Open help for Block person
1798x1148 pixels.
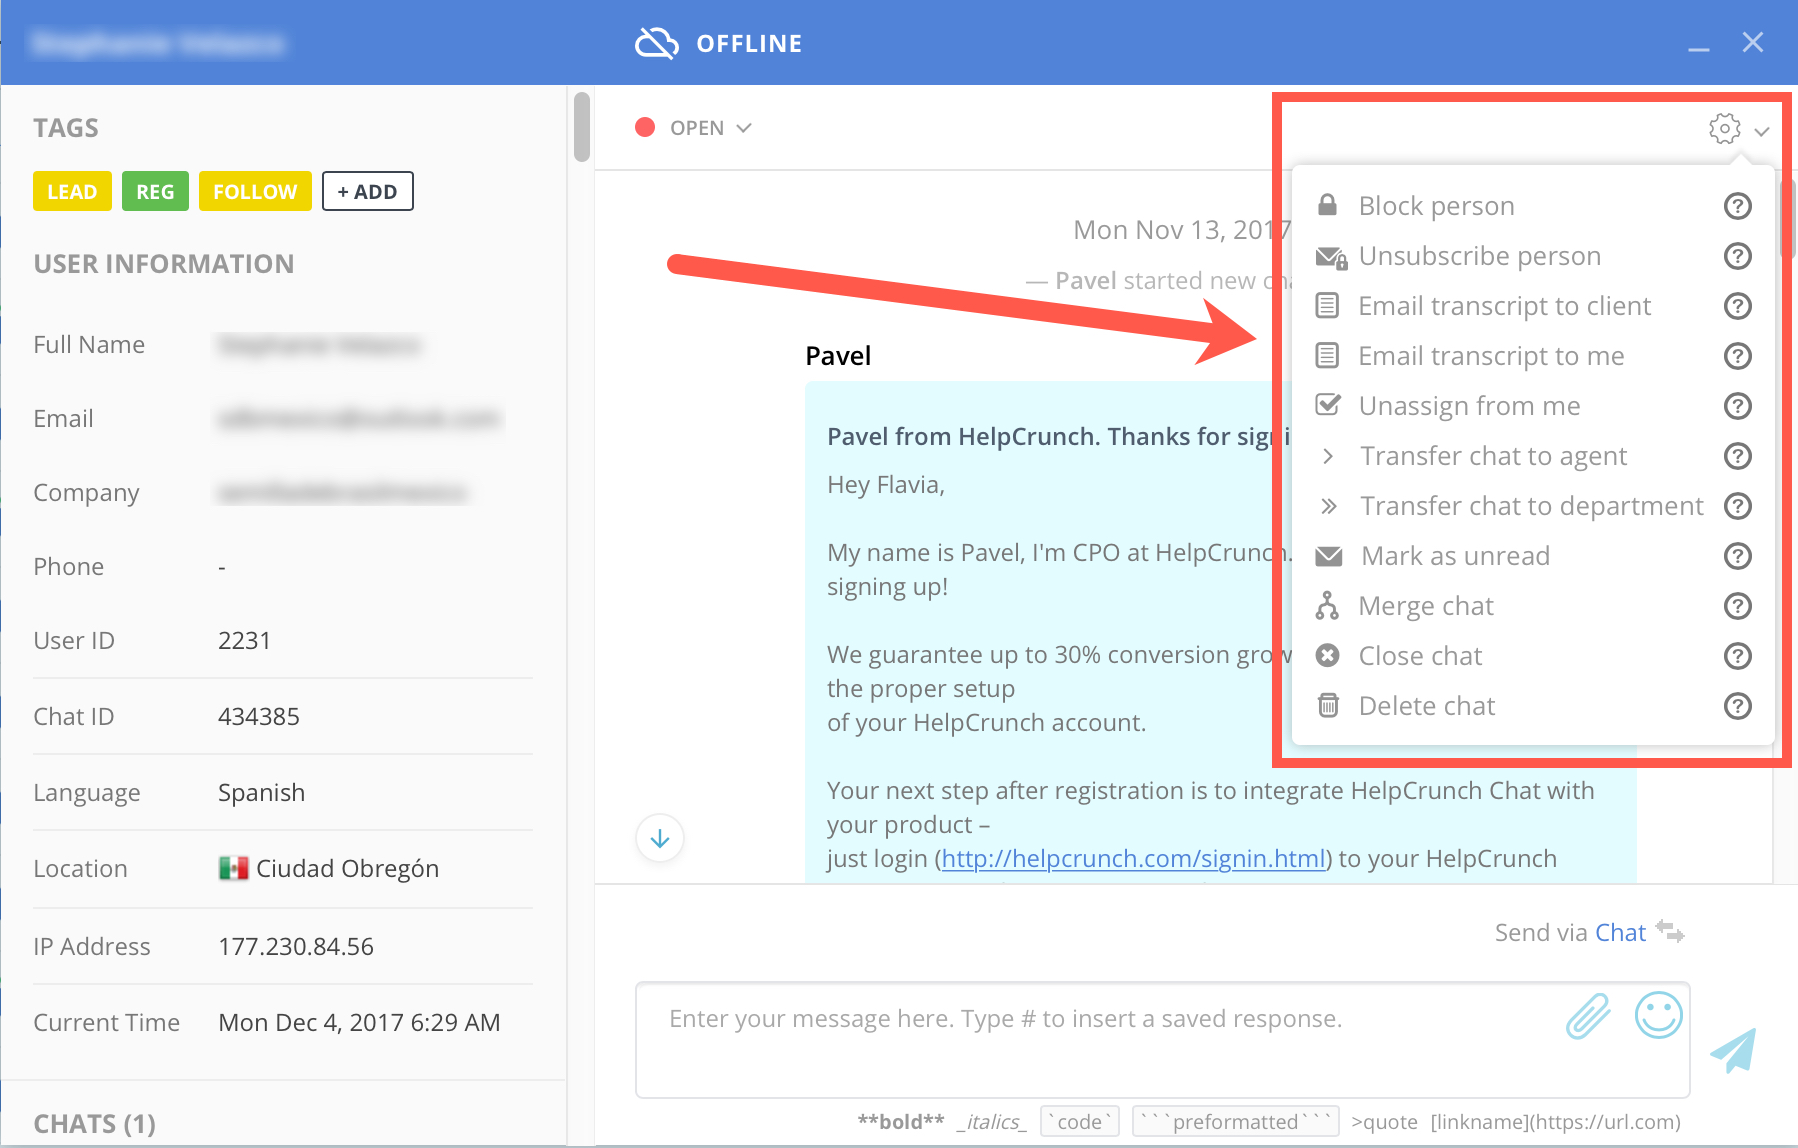1738,206
